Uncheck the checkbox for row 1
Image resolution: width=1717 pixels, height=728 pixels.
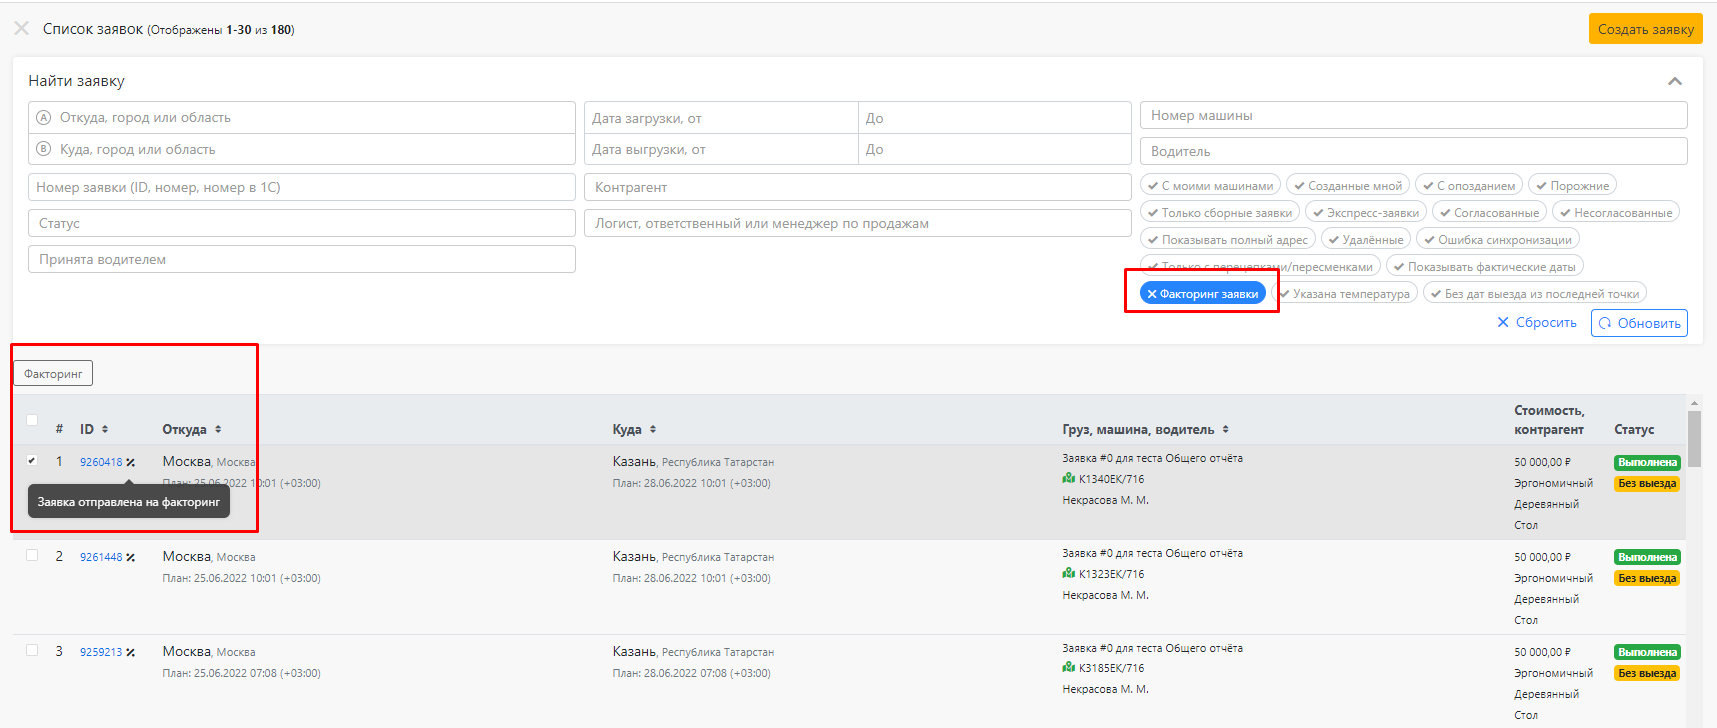pos(32,460)
